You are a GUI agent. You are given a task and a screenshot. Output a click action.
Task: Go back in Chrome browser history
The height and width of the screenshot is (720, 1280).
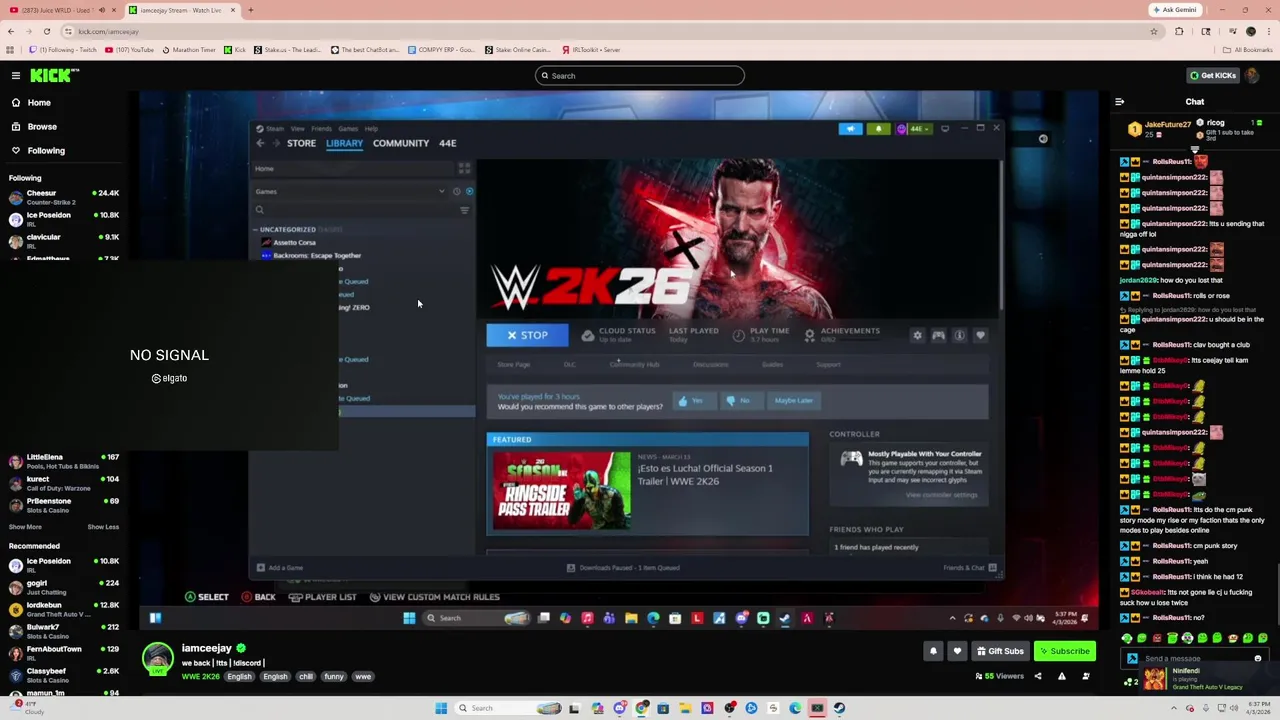(11, 31)
